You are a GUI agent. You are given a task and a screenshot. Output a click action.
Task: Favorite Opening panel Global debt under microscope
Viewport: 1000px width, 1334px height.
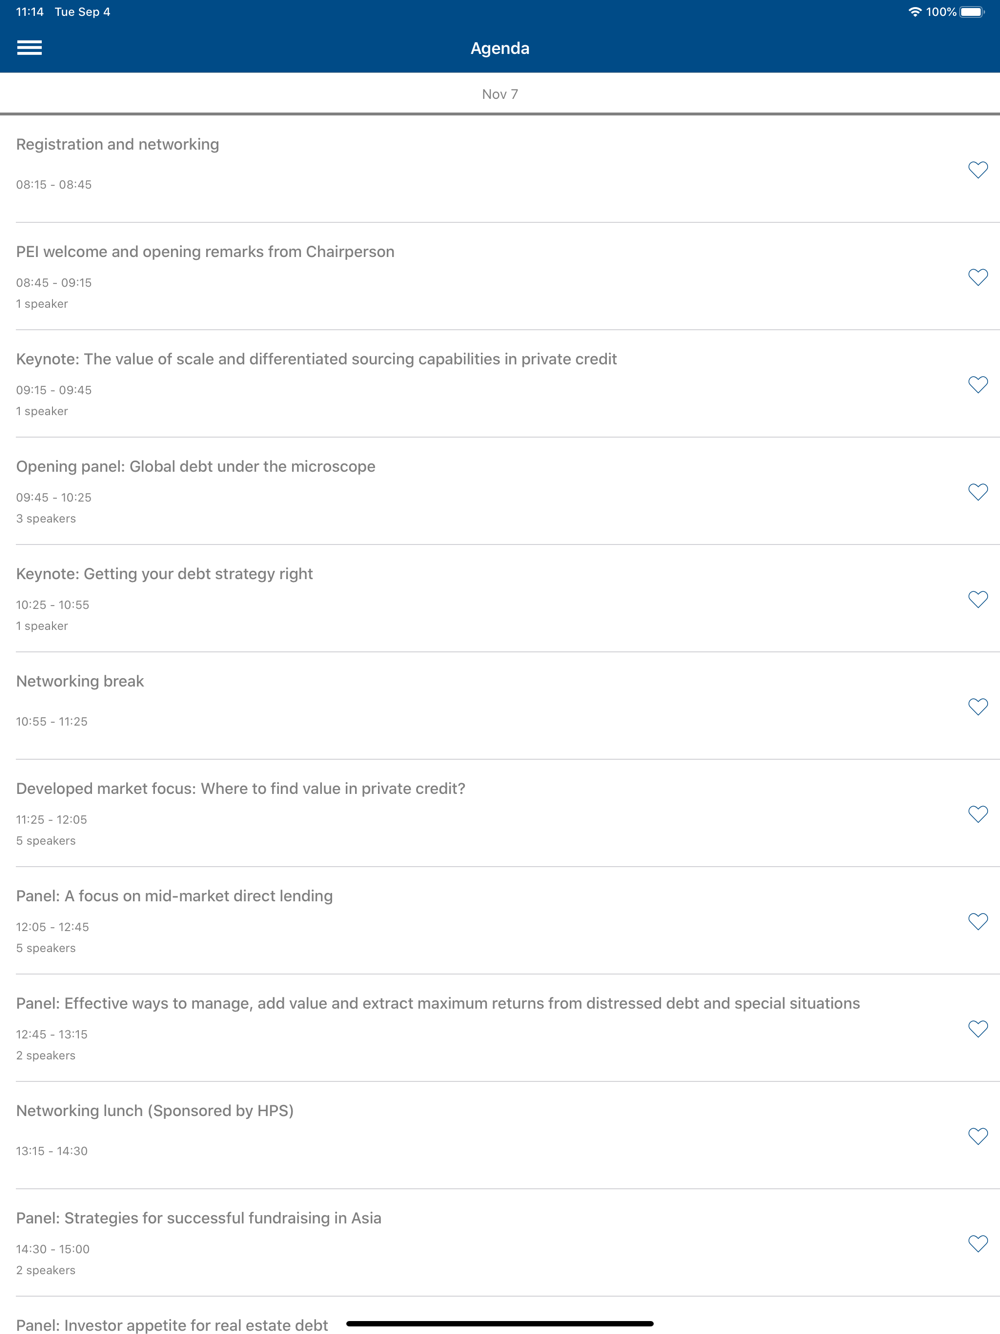coord(978,492)
